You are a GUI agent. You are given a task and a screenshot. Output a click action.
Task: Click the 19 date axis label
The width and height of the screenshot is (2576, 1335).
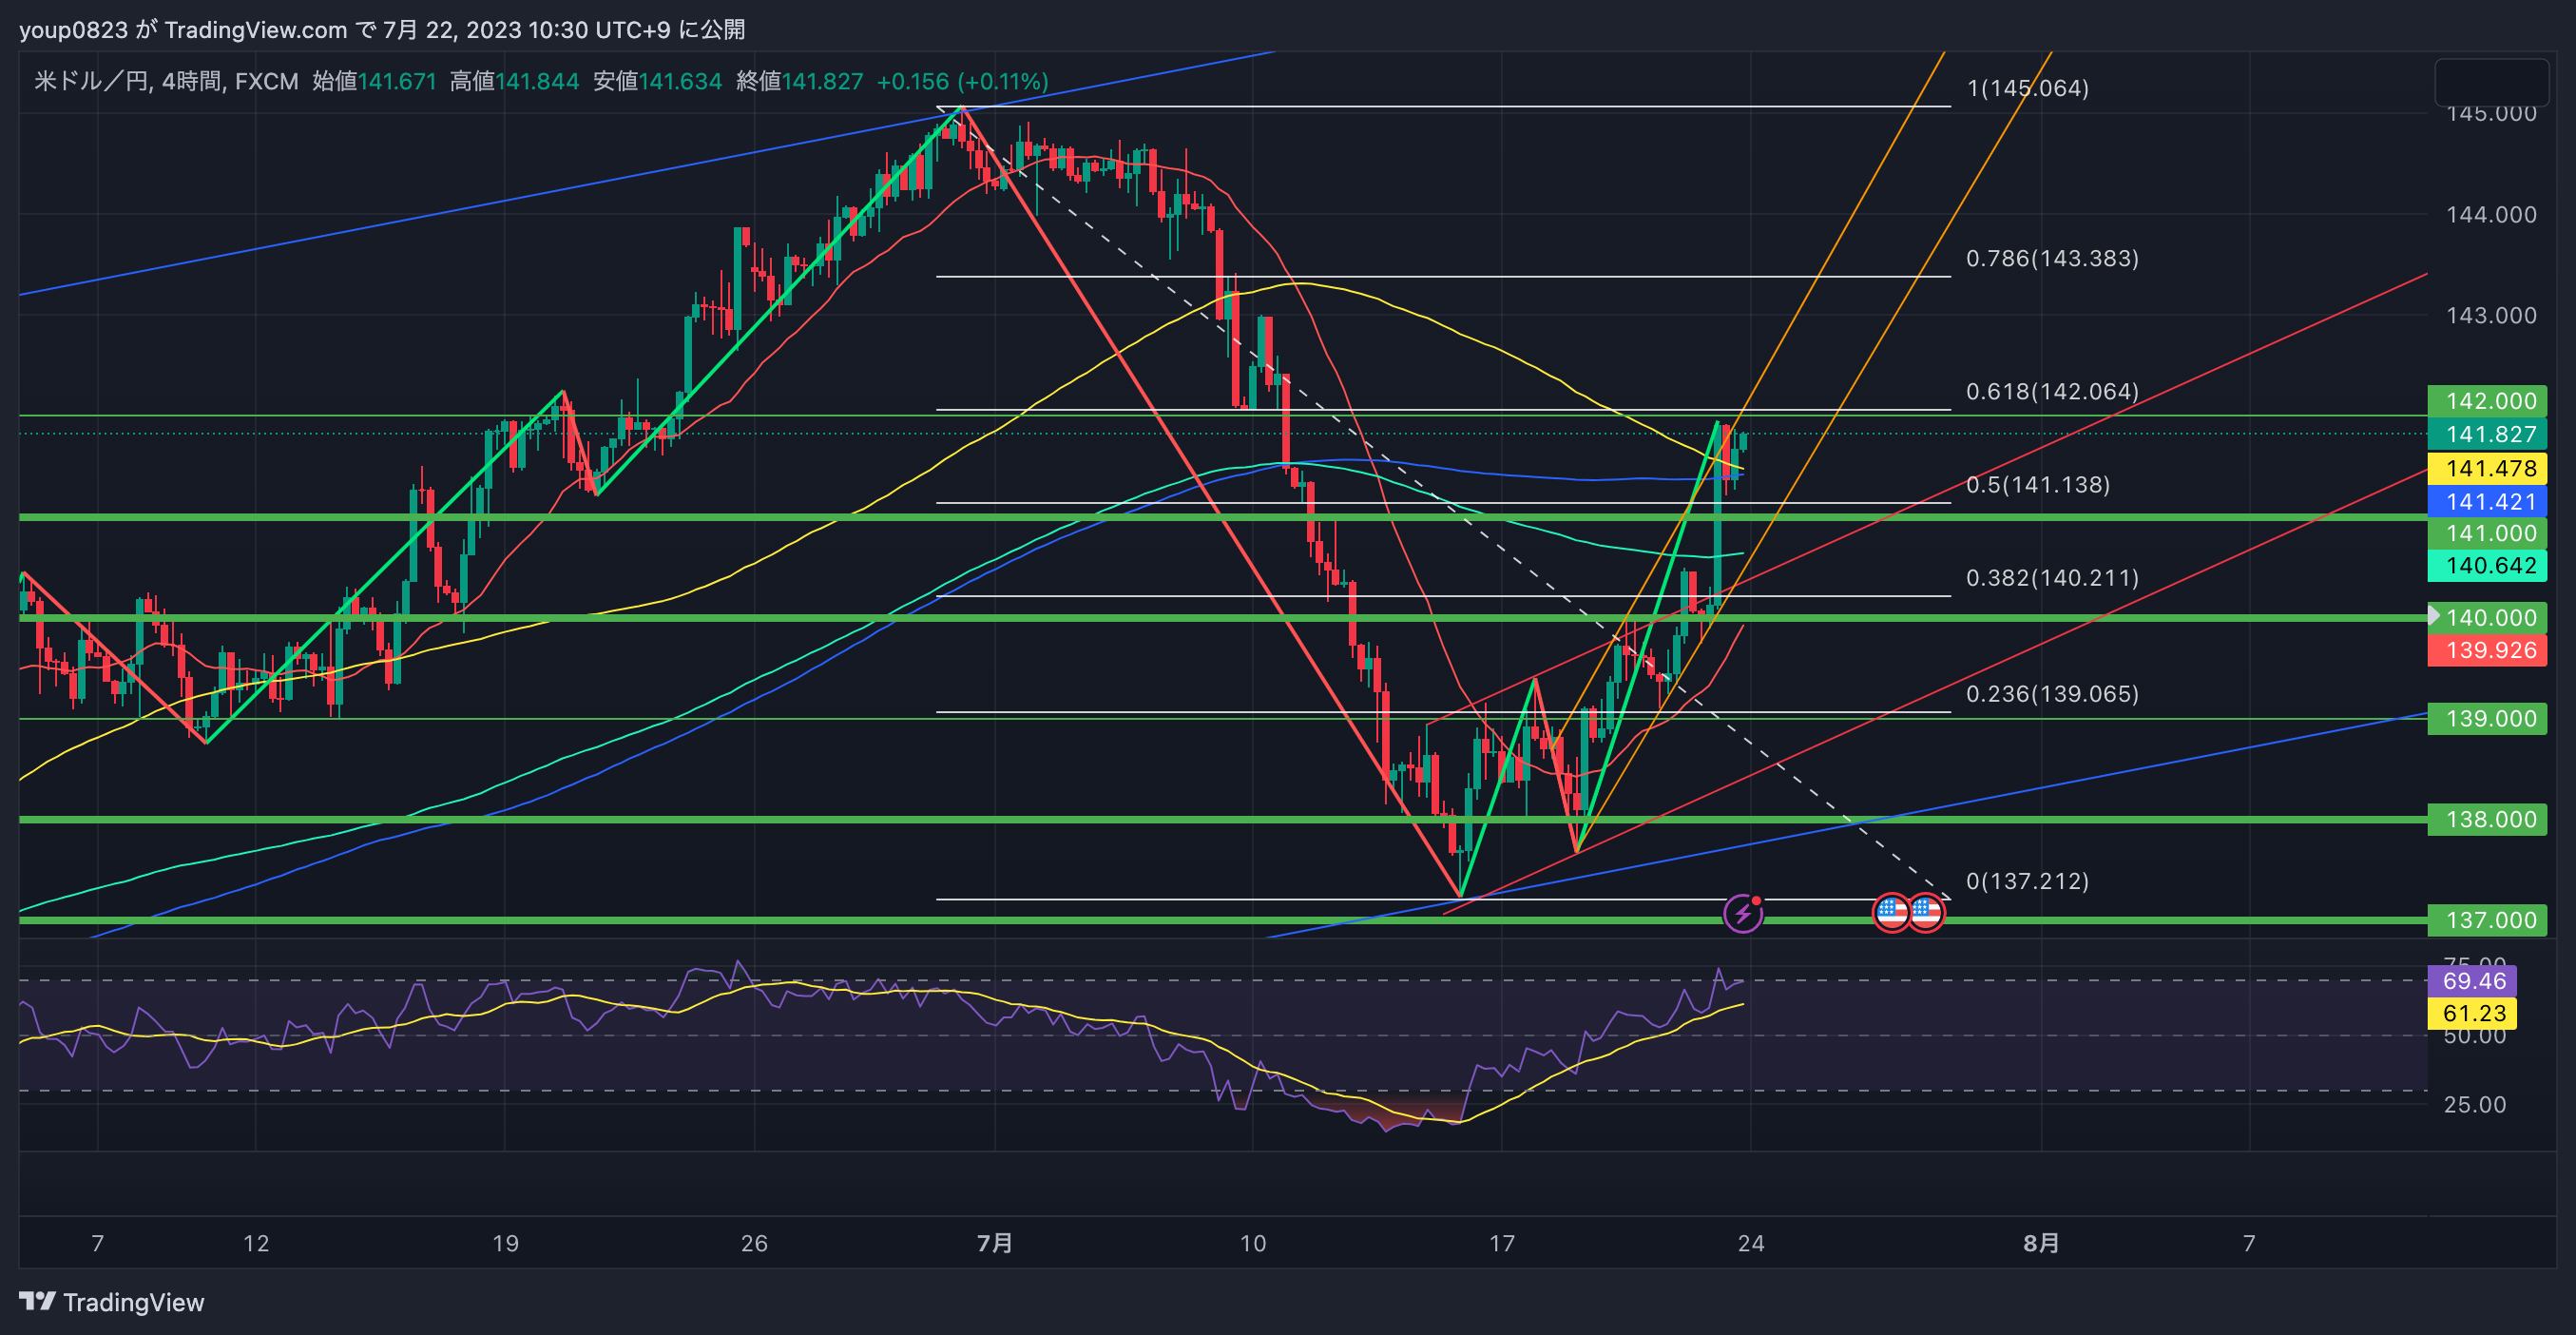pos(505,1243)
